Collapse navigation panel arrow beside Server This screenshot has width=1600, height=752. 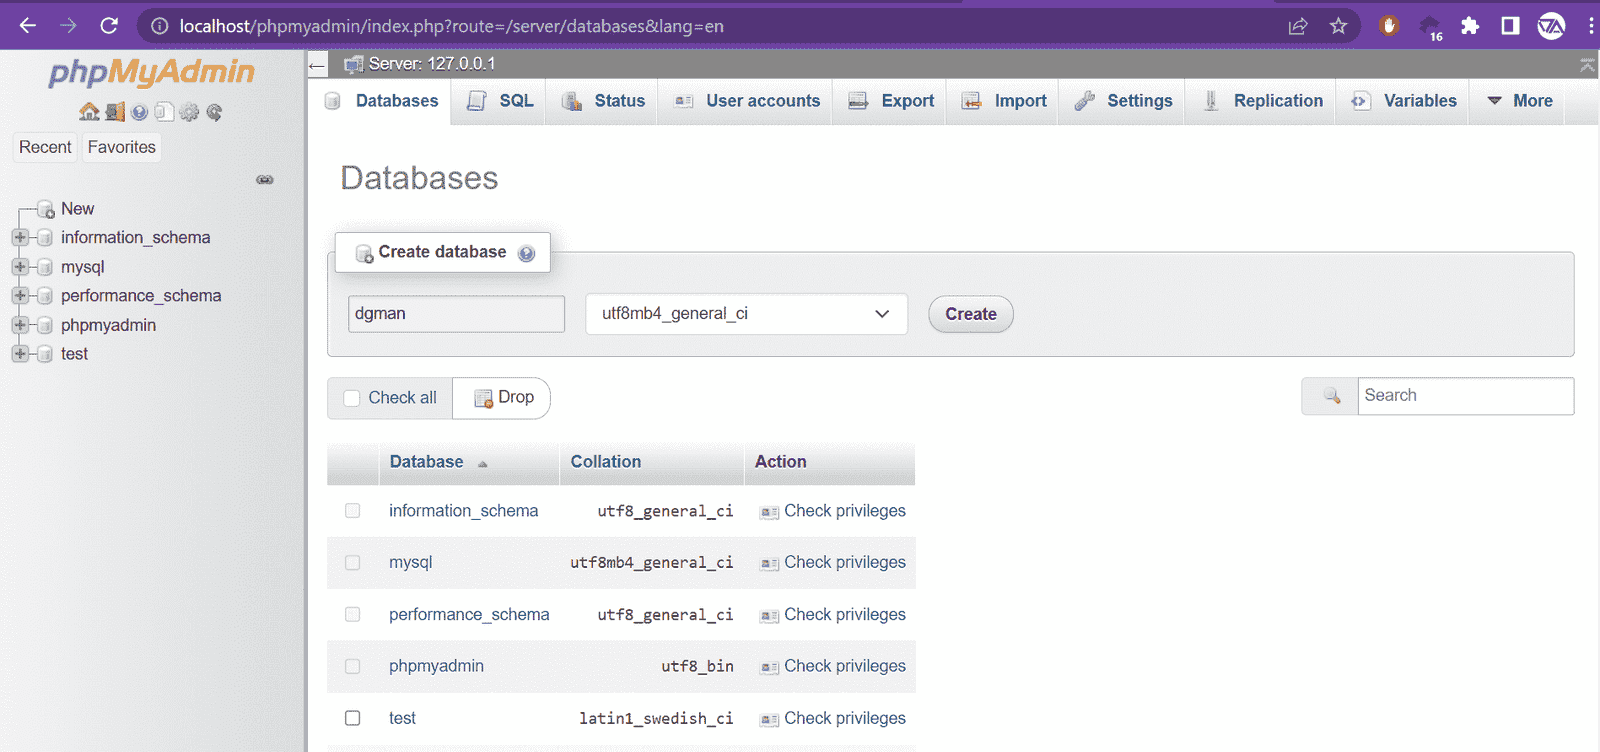click(x=317, y=65)
